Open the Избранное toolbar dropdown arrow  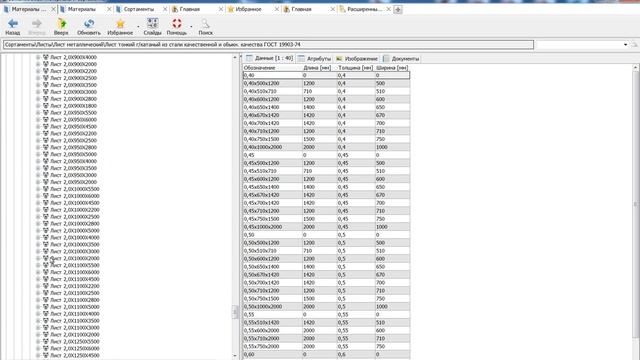click(138, 27)
